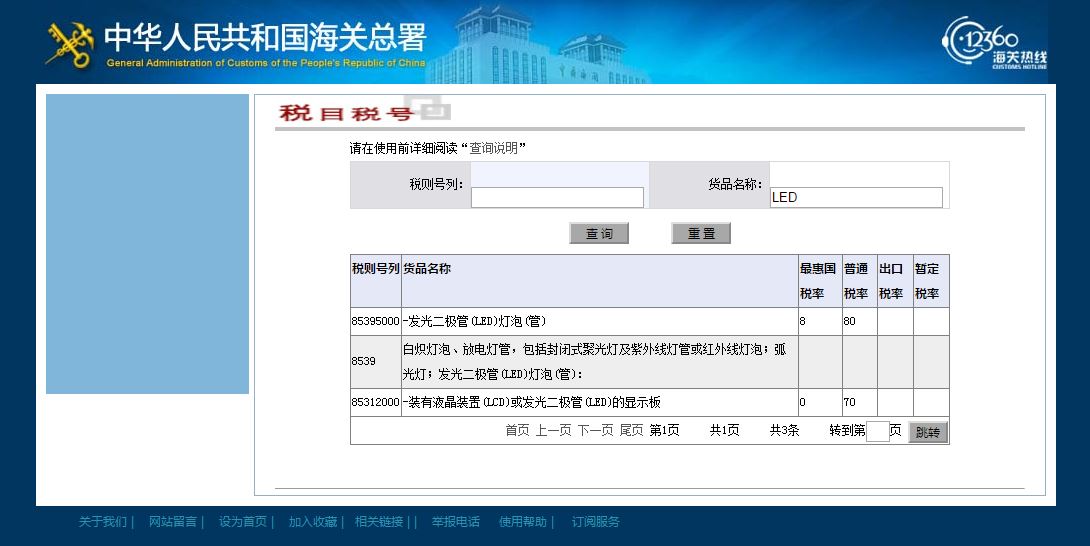Click MFN rate value 8 for 85395000
This screenshot has width=1090, height=546.
[803, 321]
